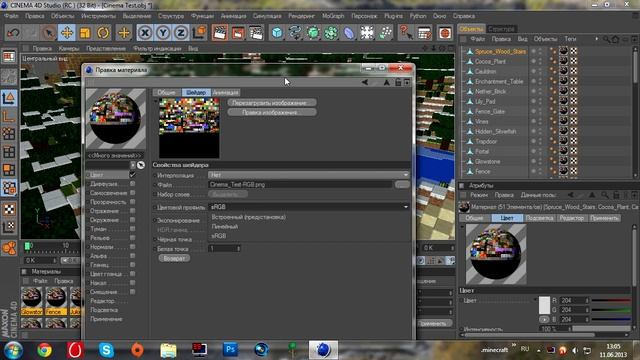Click the texture mode checkerboard icon in left sidebar
The image size is (640, 360).
pos(9,209)
